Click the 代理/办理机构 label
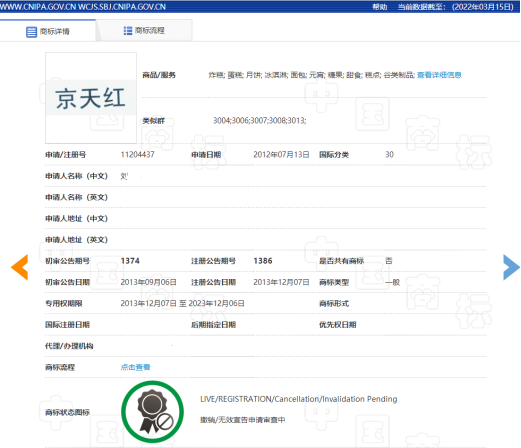Image resolution: width=521 pixels, height=448 pixels. coord(69,346)
